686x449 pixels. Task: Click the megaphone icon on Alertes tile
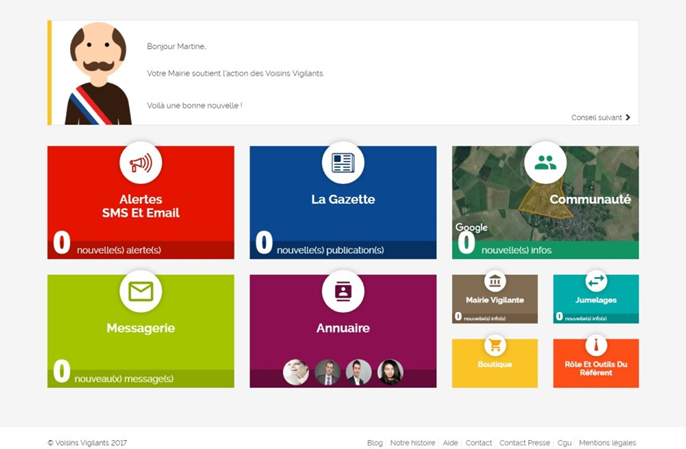pyautogui.click(x=141, y=163)
